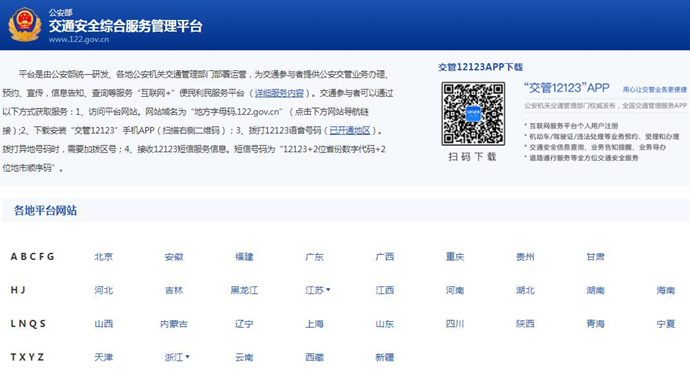
Task: Visit the 甘肃 platform link
Action: [595, 257]
